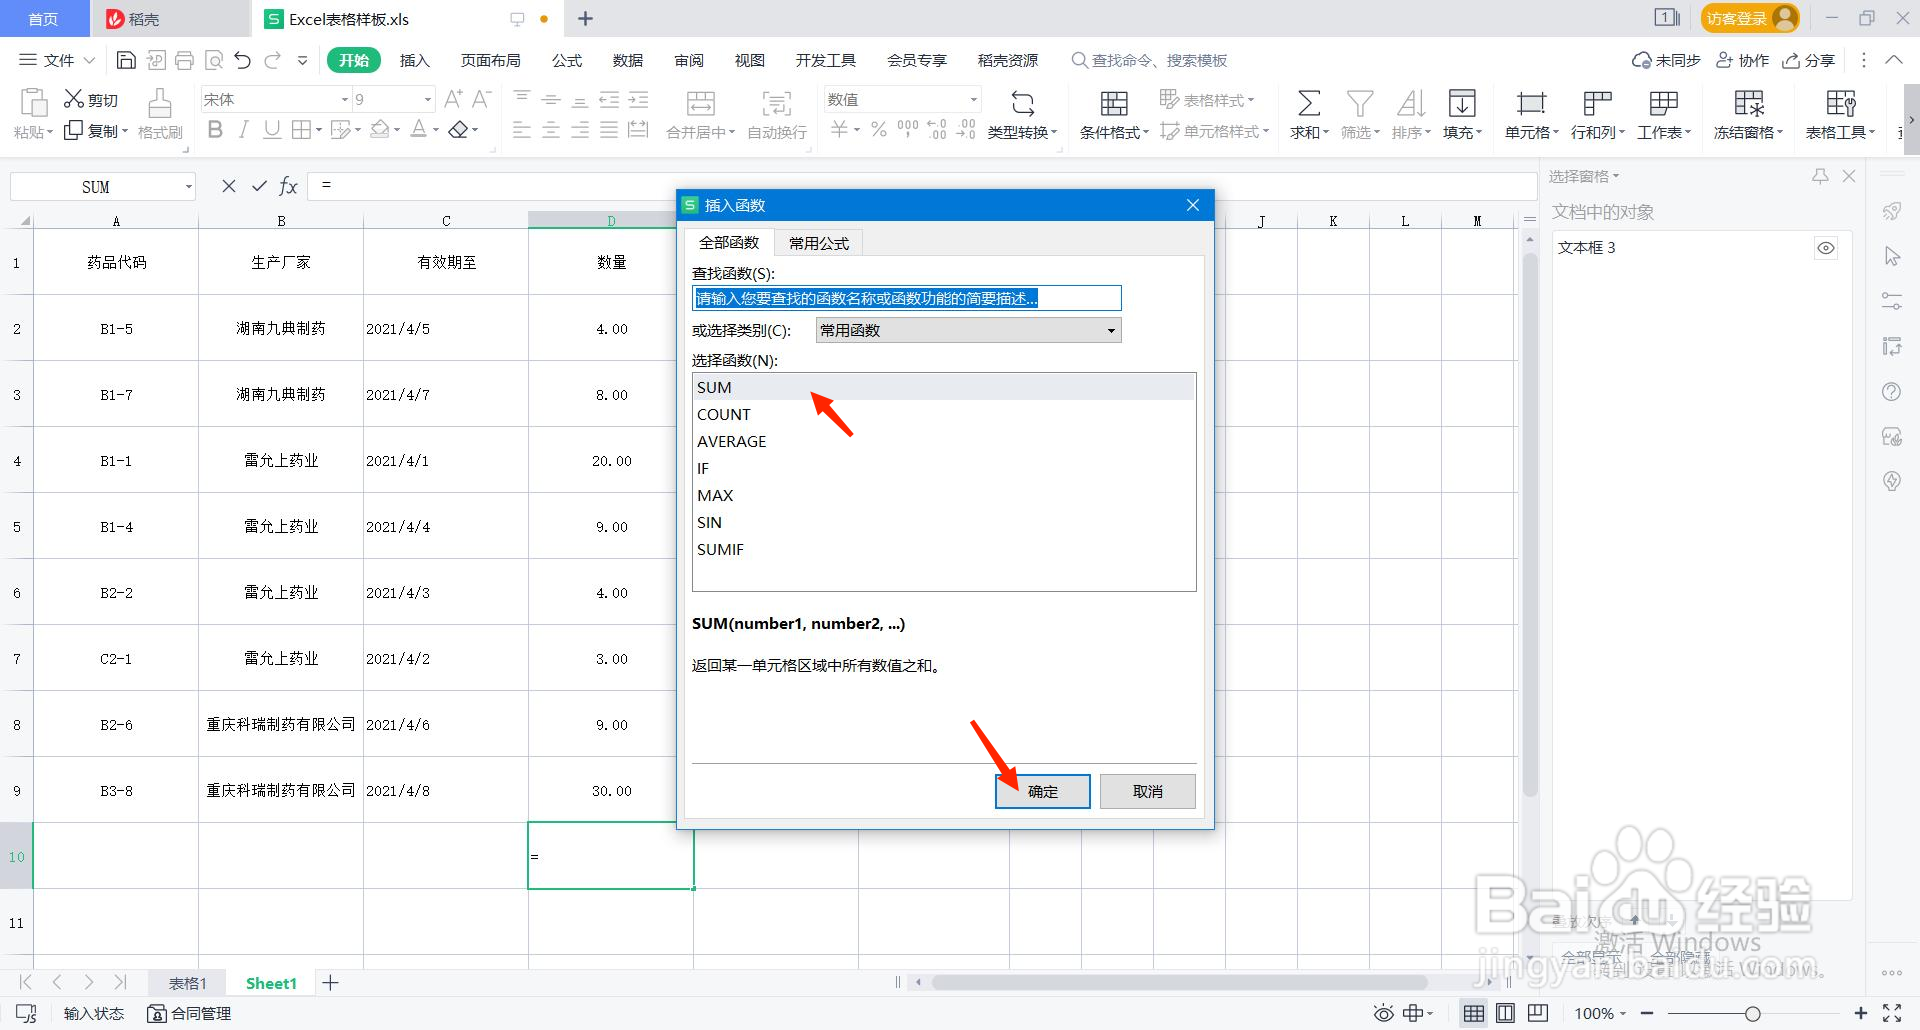This screenshot has height=1030, width=1920.
Task: Switch to Page Break Preview in status bar
Action: click(x=1538, y=1013)
